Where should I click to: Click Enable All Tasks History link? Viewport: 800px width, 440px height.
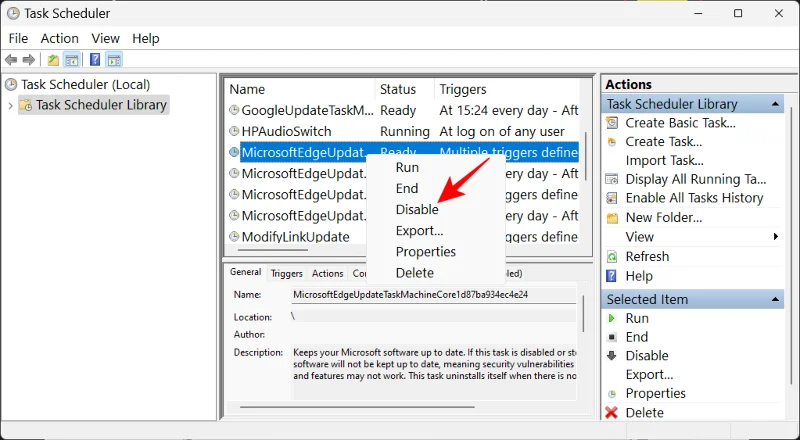click(694, 198)
